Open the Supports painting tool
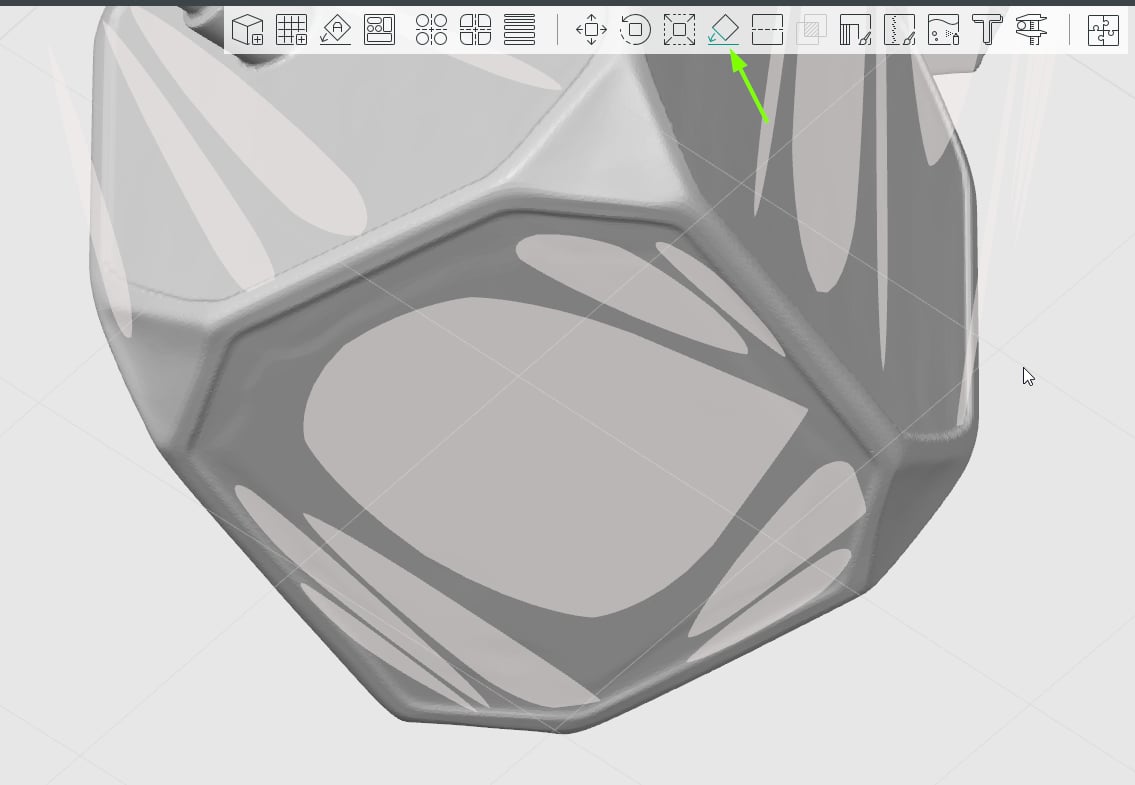1135x785 pixels. click(855, 30)
